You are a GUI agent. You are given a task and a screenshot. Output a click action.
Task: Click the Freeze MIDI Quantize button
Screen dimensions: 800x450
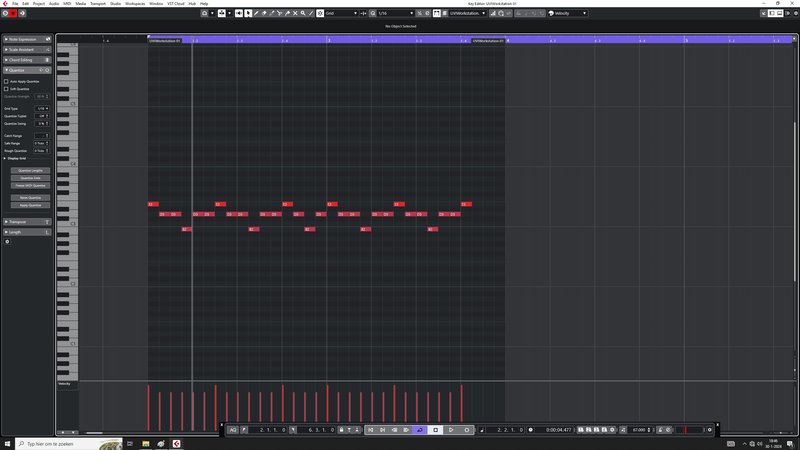point(30,186)
